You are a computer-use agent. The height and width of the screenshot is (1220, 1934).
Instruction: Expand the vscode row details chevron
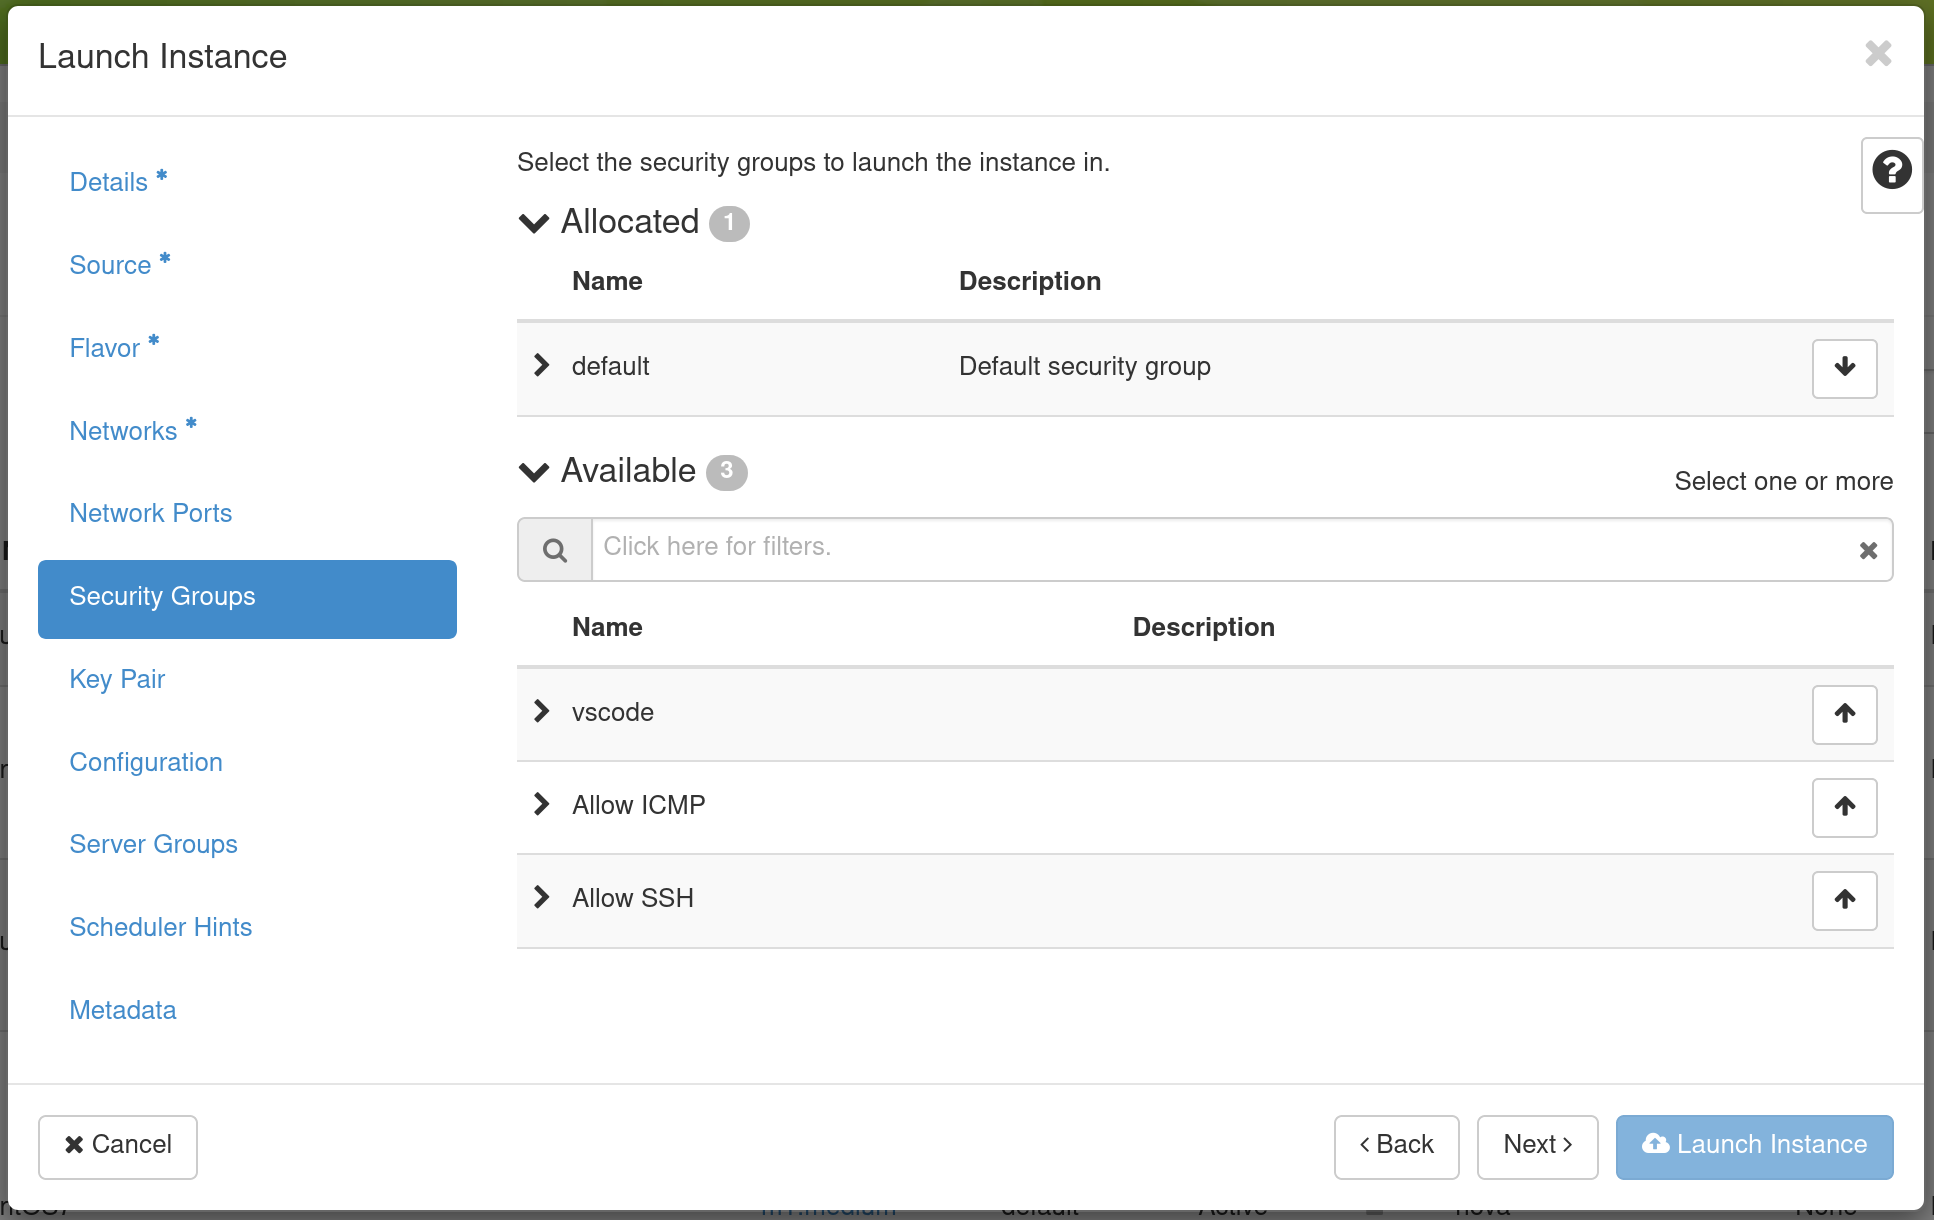pos(542,711)
